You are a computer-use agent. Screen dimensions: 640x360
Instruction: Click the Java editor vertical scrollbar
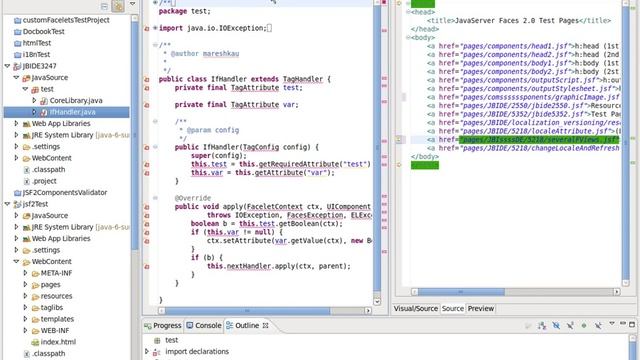(x=377, y=149)
